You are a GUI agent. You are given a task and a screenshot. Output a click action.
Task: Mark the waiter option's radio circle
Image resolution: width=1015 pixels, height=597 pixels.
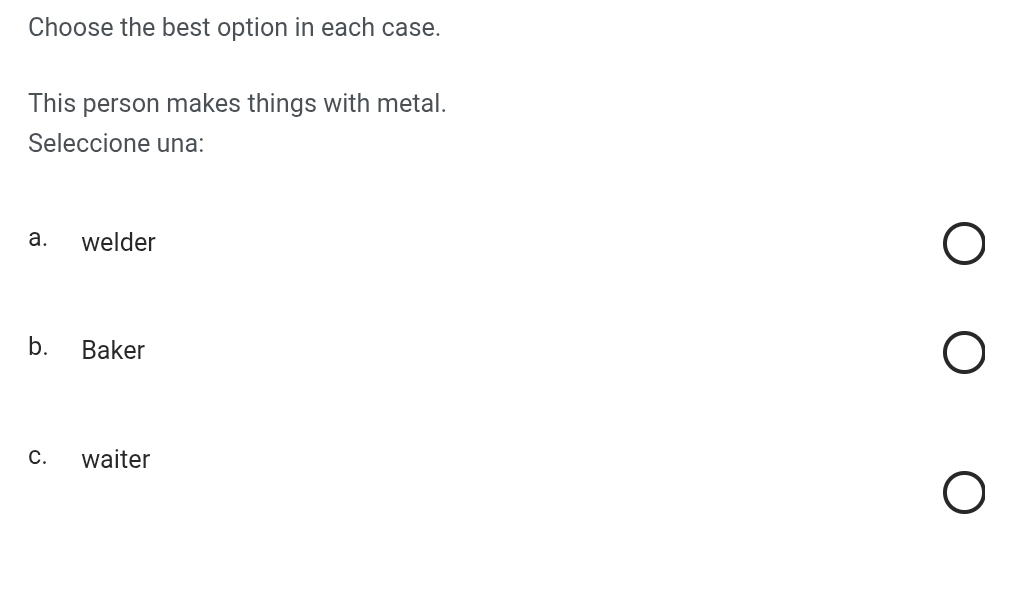coord(963,493)
